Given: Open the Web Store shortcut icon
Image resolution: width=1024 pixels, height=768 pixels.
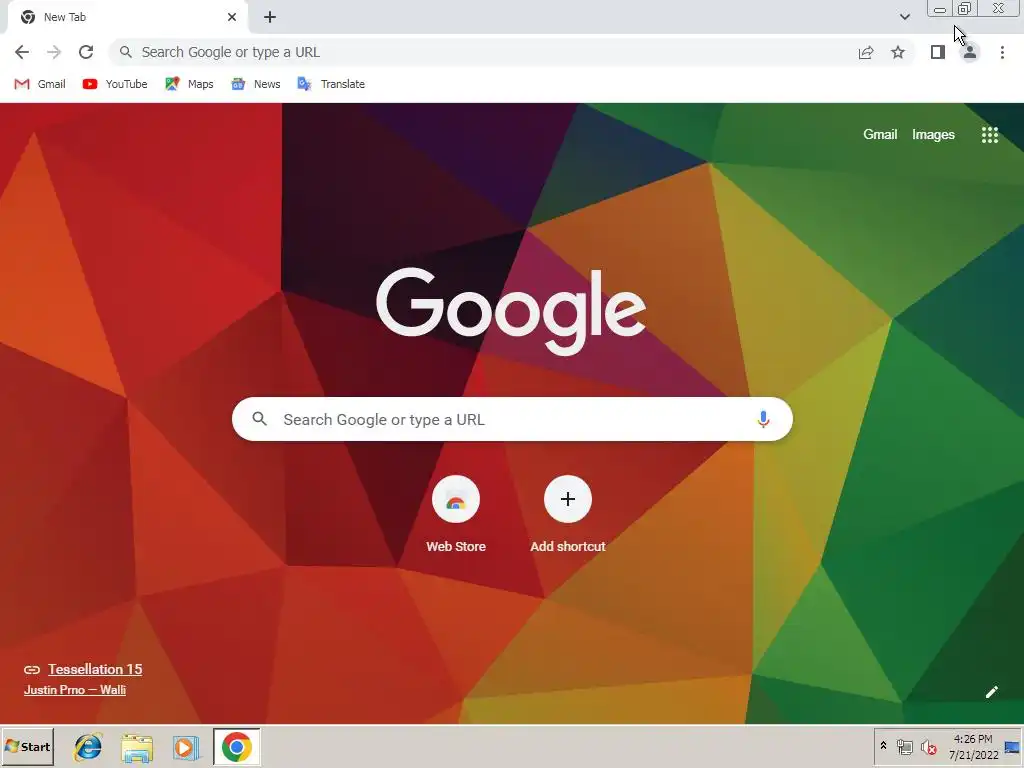Looking at the screenshot, I should pos(456,500).
